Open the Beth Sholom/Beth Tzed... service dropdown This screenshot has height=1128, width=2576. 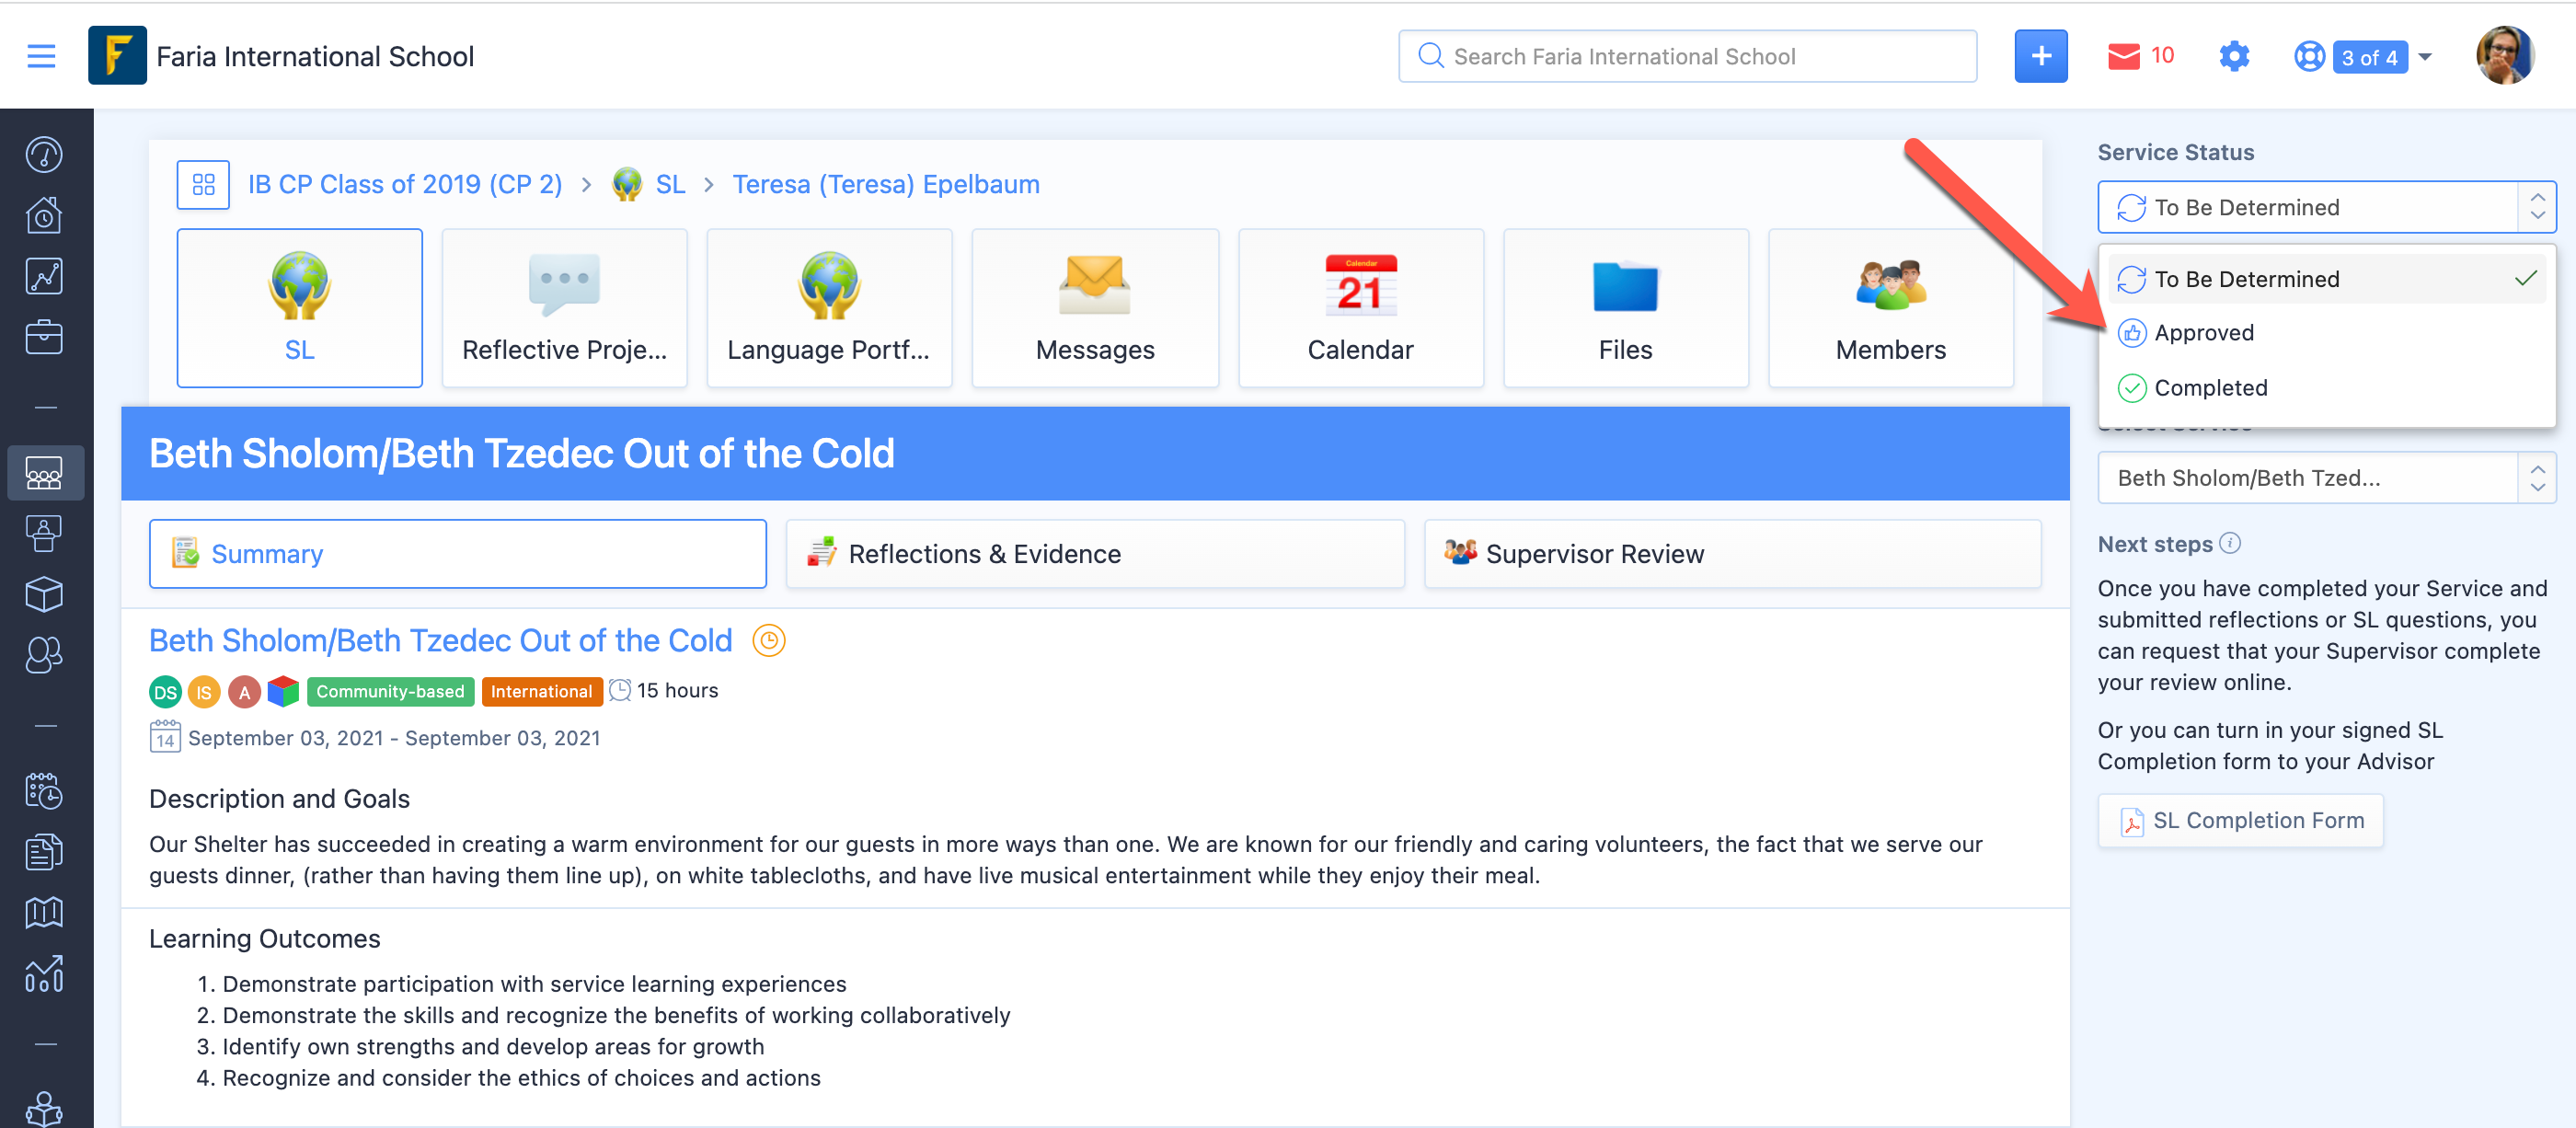(2326, 478)
